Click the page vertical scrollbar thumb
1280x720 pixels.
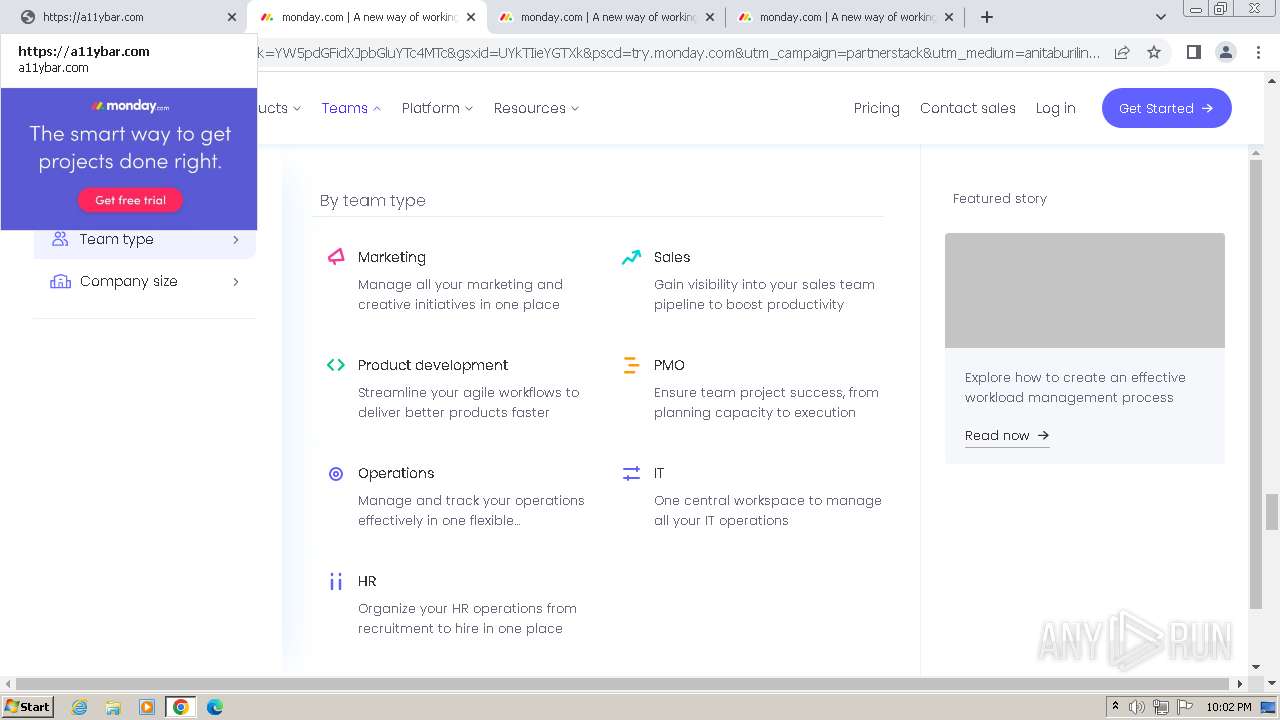[1272, 512]
